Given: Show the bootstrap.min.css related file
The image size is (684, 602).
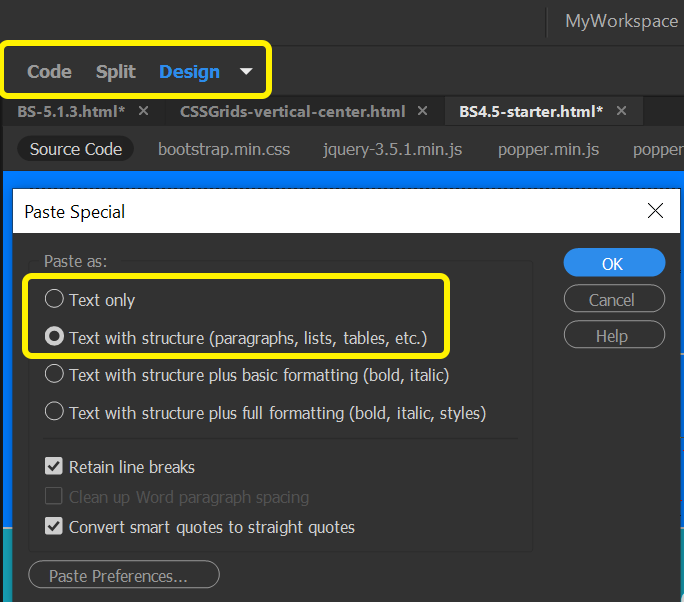Looking at the screenshot, I should click(x=224, y=150).
